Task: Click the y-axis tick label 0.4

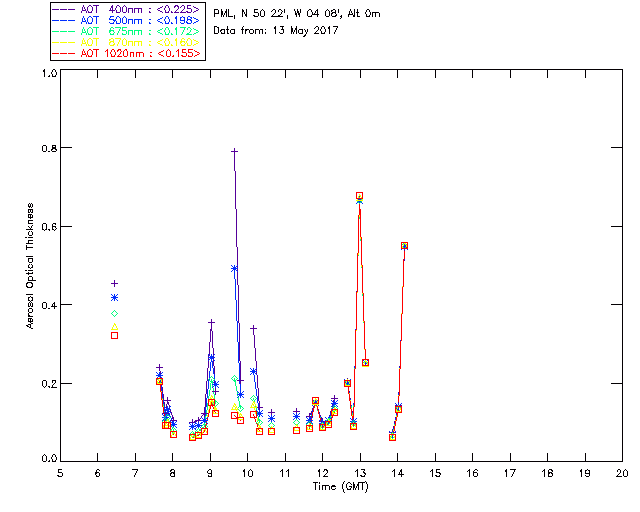Action: click(x=49, y=305)
